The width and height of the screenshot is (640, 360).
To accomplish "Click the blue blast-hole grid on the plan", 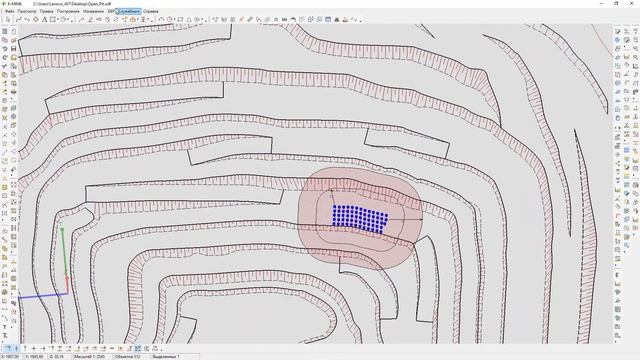I will coord(360,219).
